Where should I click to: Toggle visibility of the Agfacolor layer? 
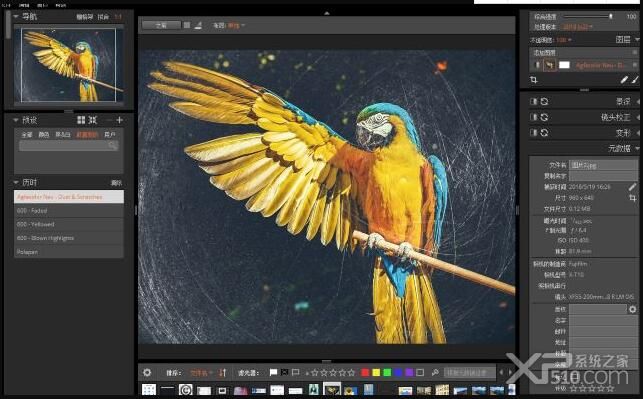point(537,65)
